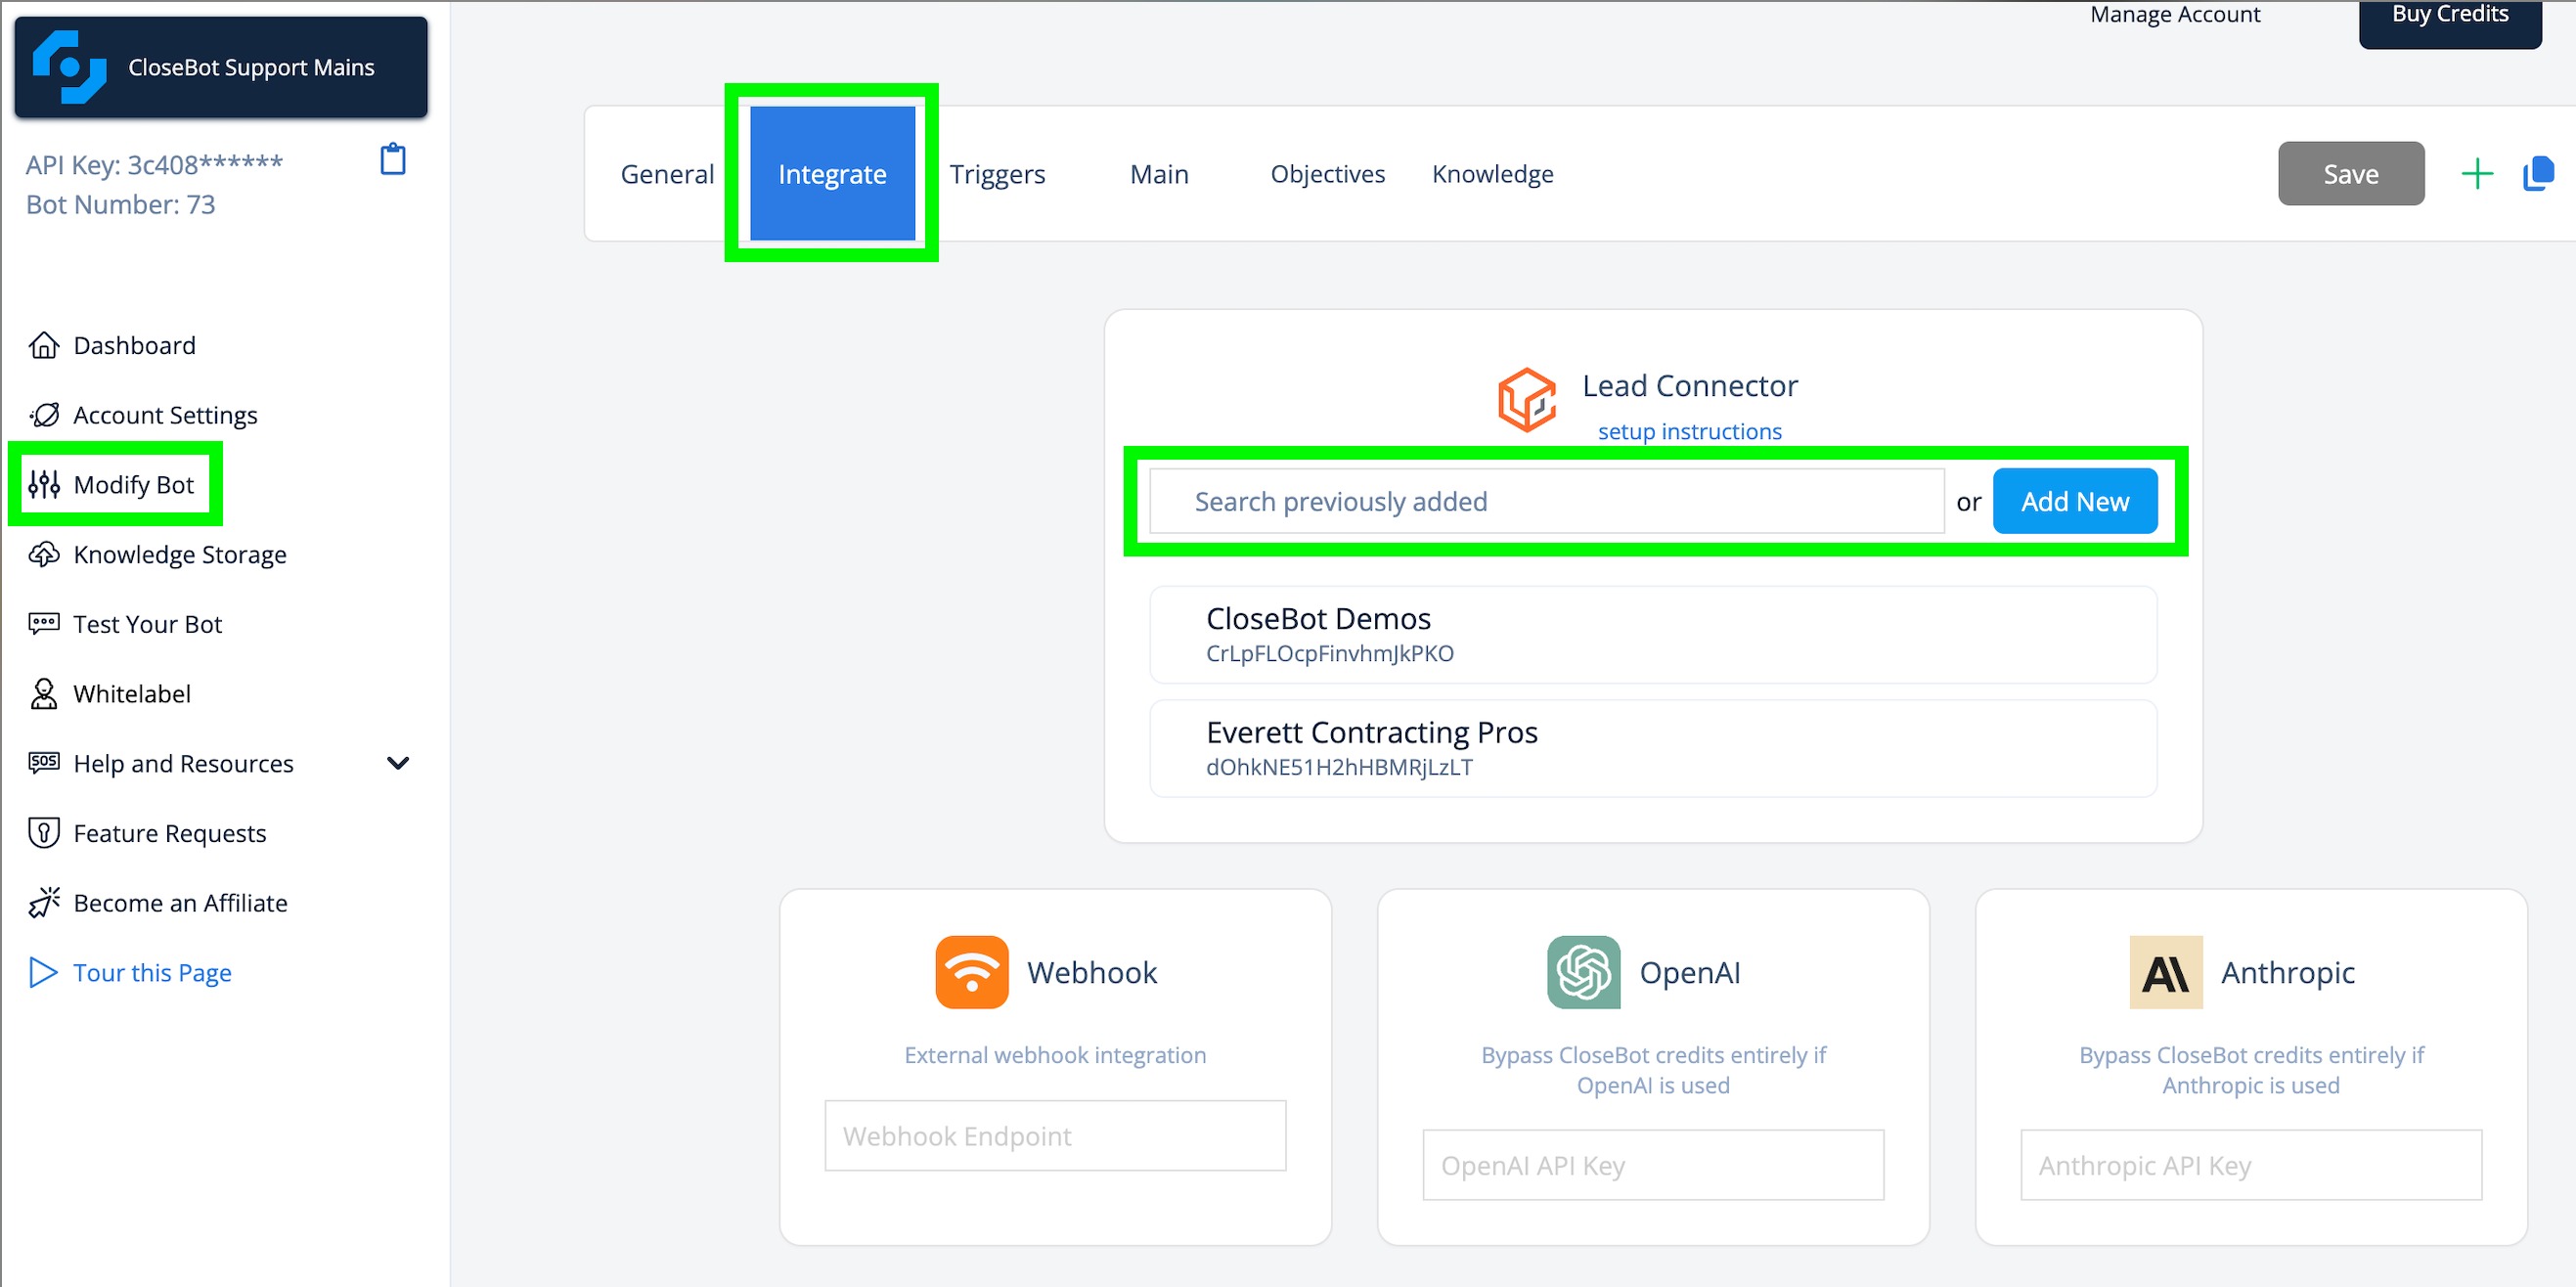Click the Tour this Page play icon
Screen dimensions: 2576x1287
pos(43,973)
